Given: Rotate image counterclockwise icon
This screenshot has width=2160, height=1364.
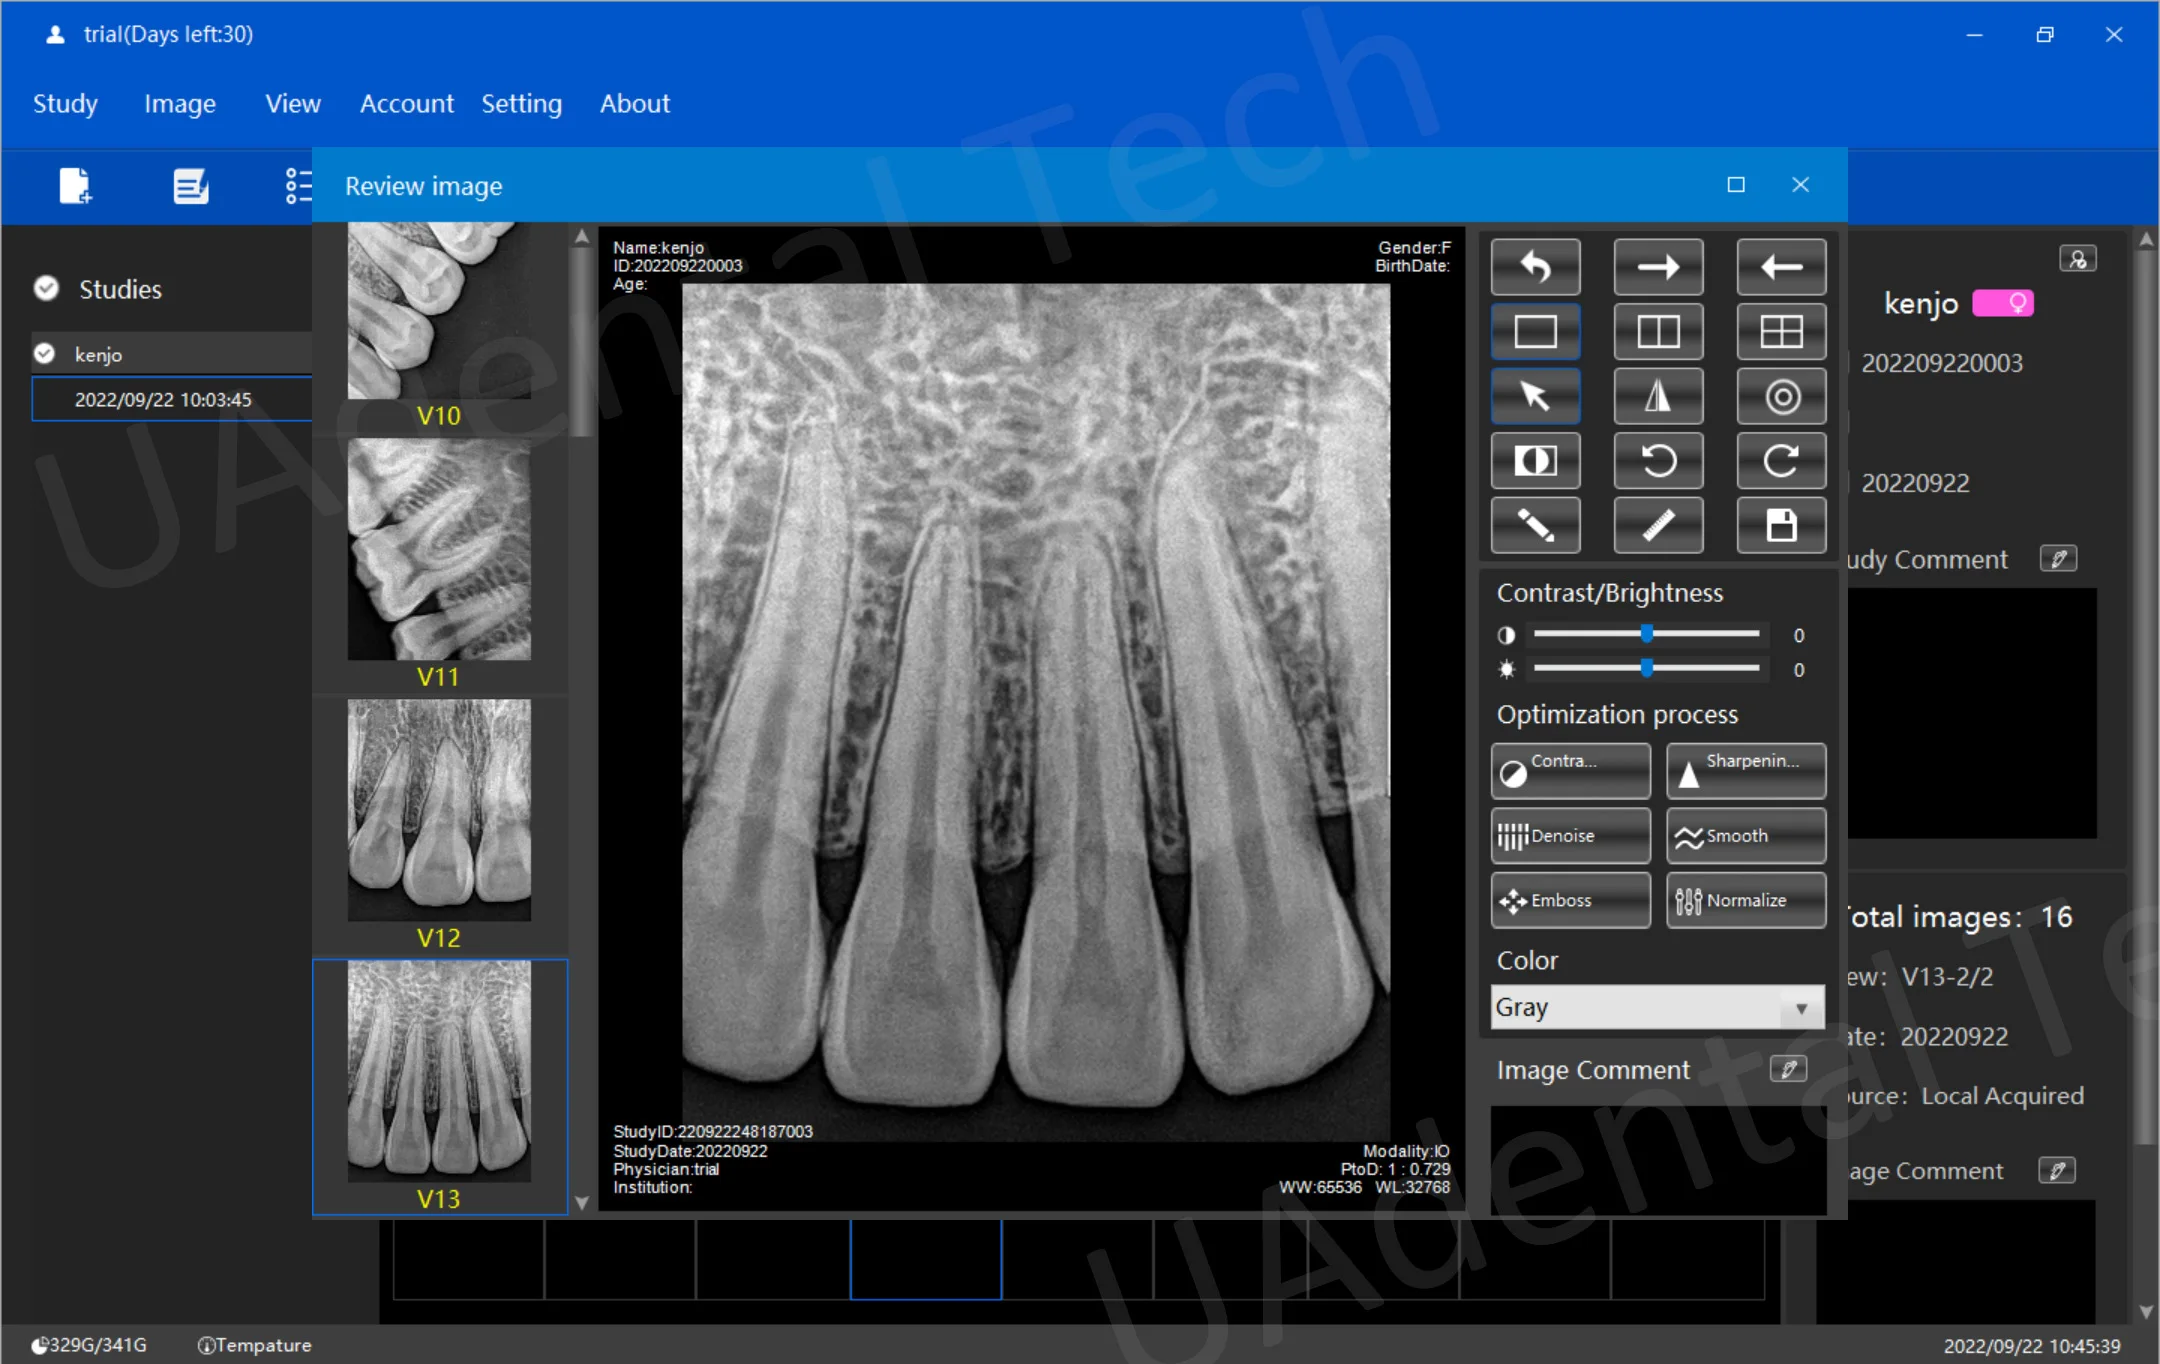Looking at the screenshot, I should pos(1658,461).
